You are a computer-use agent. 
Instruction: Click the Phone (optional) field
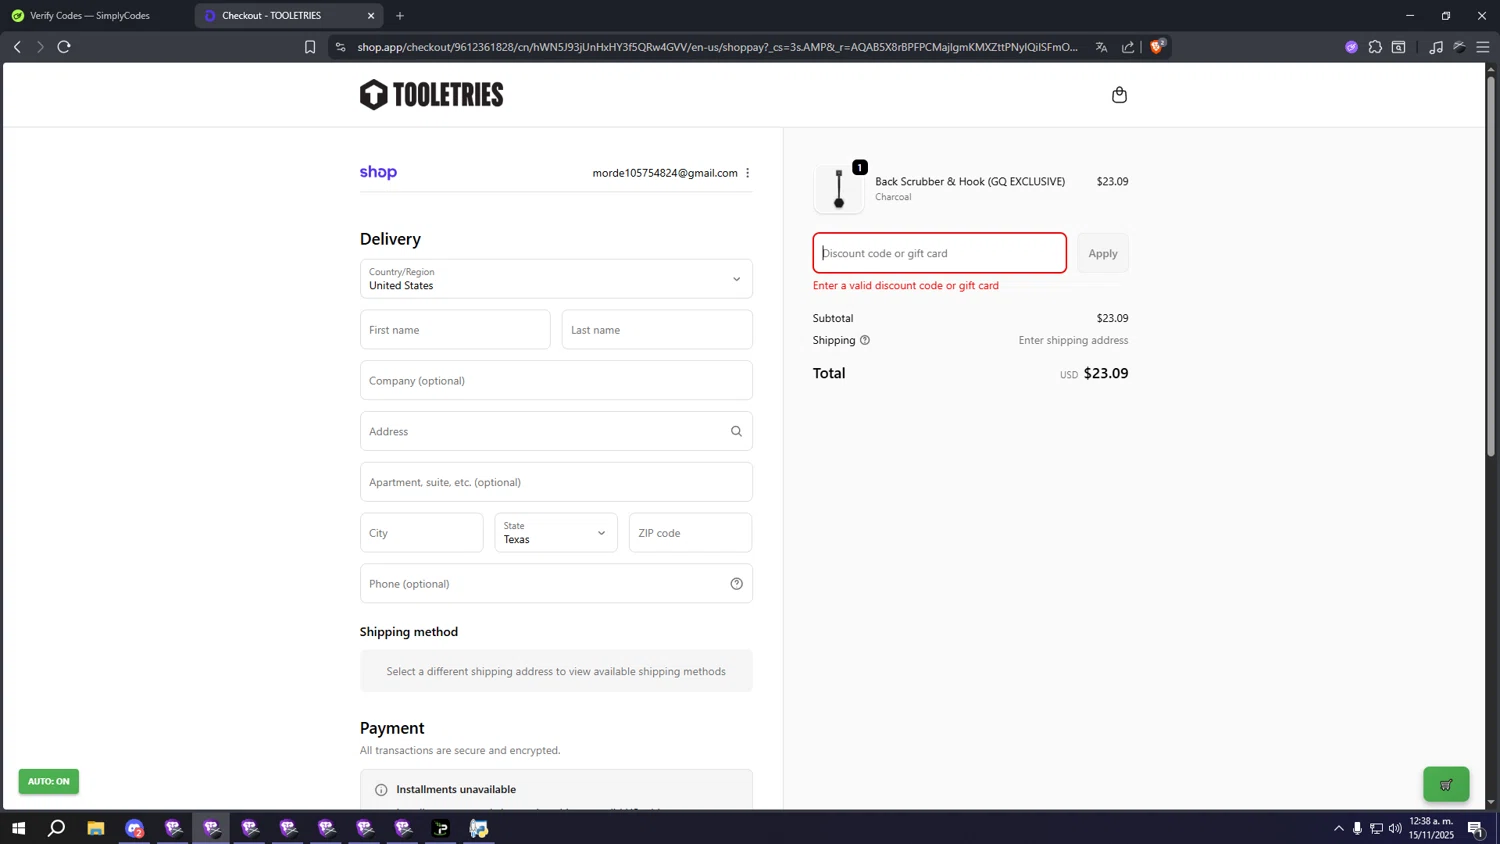(556, 584)
